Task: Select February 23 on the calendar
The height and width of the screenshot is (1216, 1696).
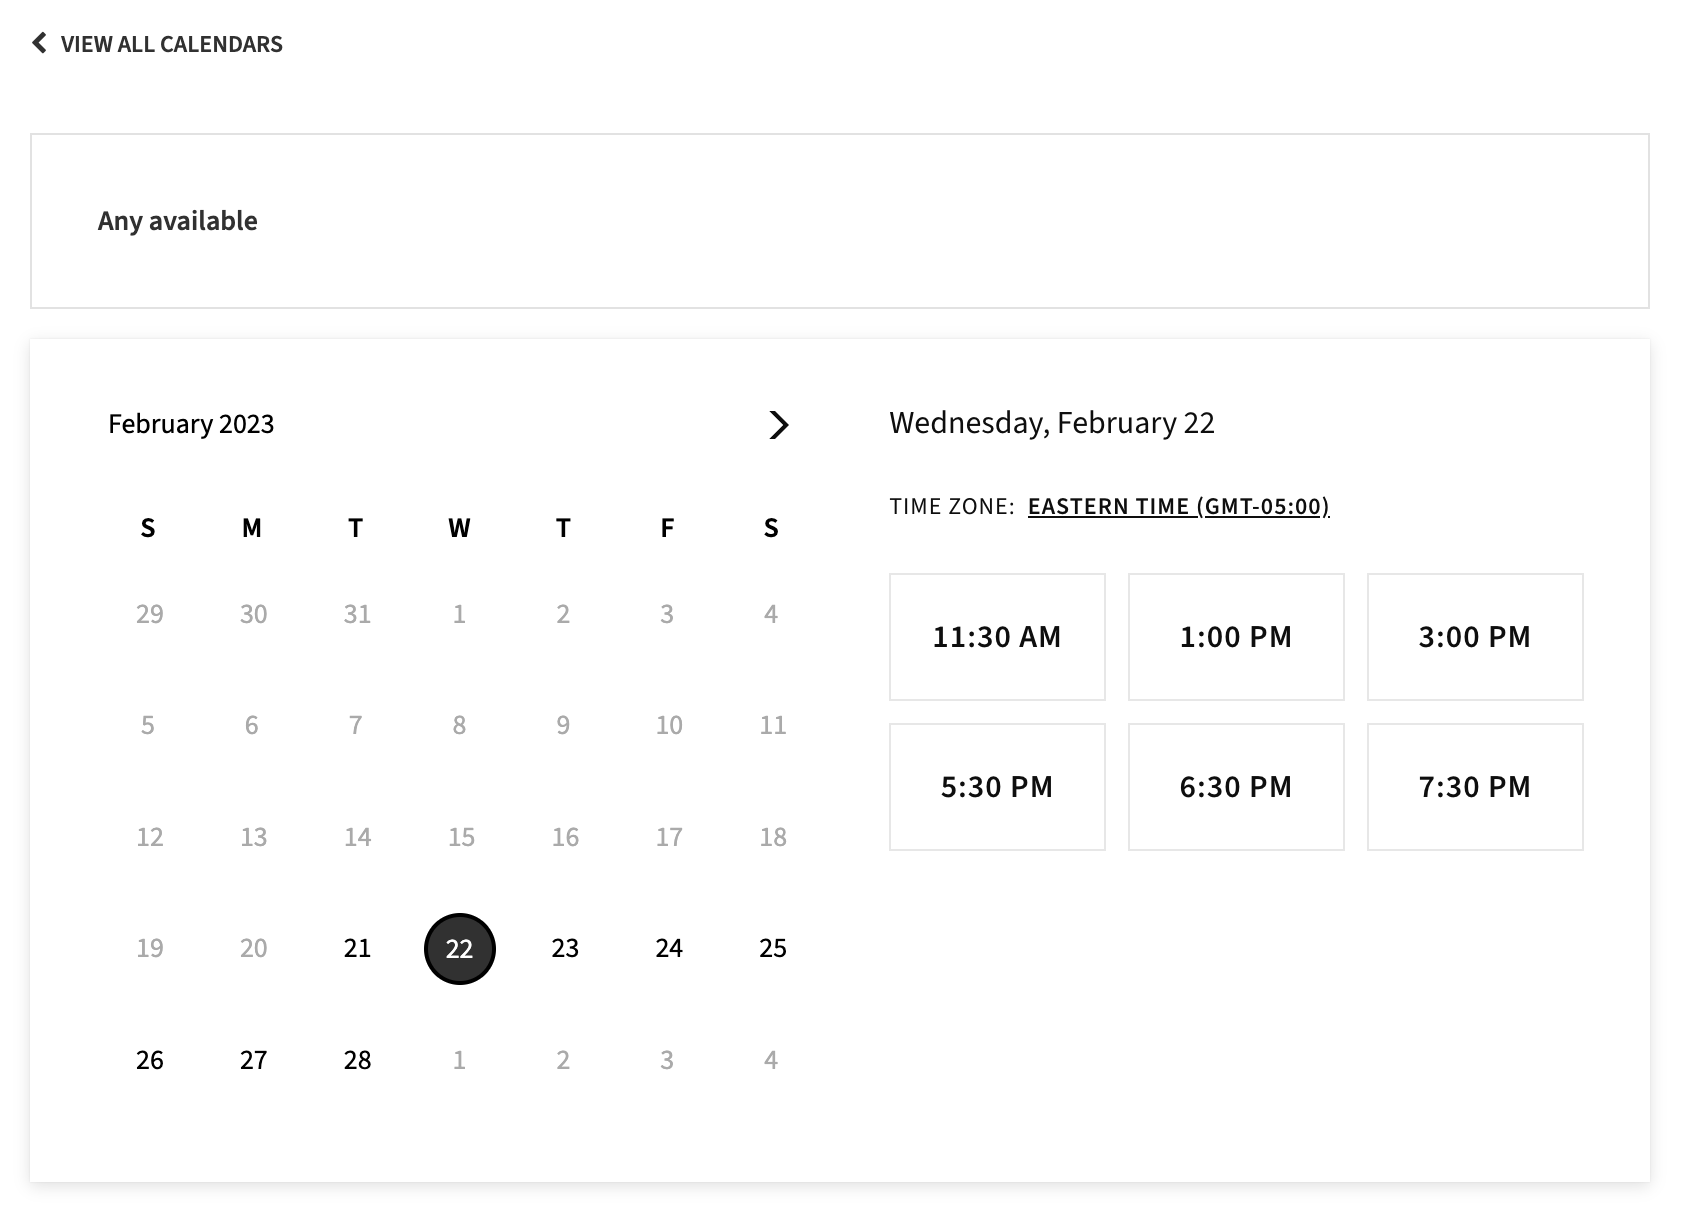Action: (564, 948)
